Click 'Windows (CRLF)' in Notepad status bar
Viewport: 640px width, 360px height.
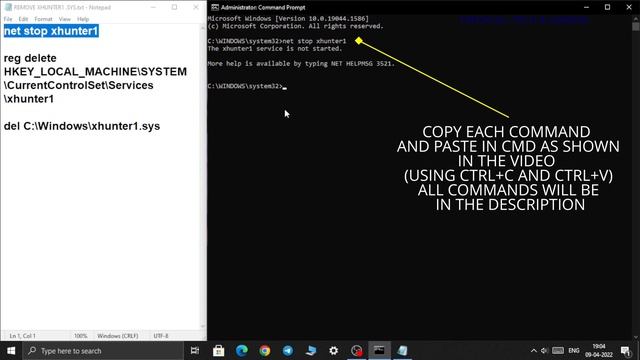[x=118, y=336]
